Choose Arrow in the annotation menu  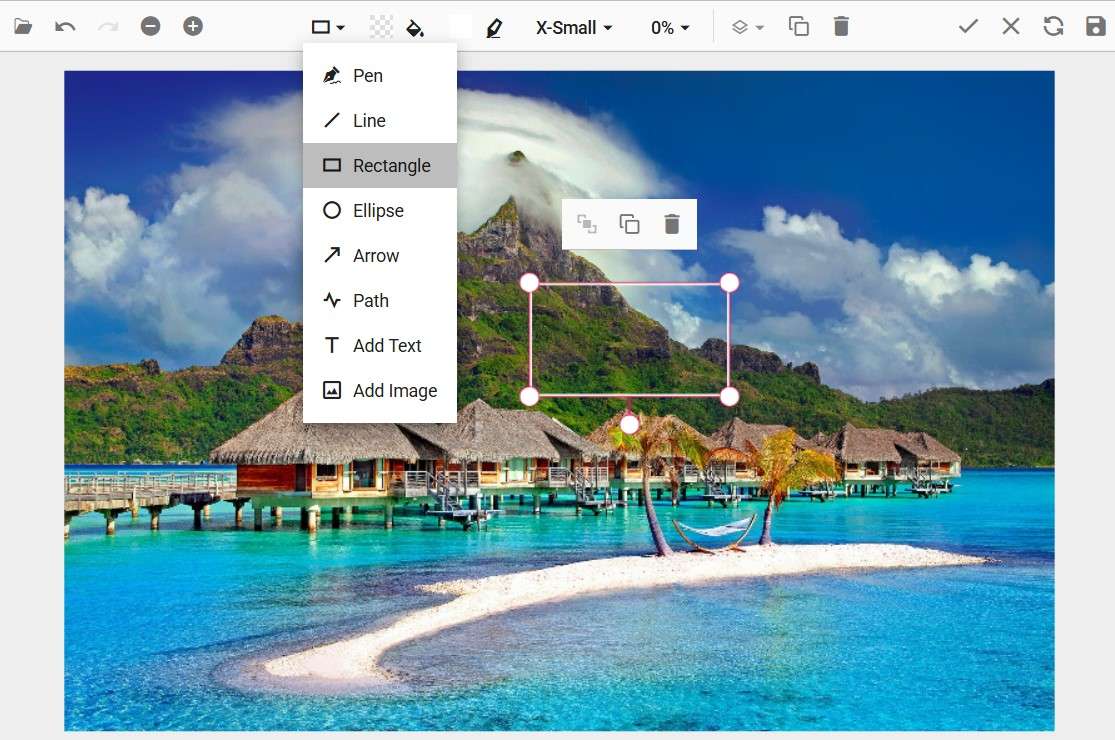point(376,256)
